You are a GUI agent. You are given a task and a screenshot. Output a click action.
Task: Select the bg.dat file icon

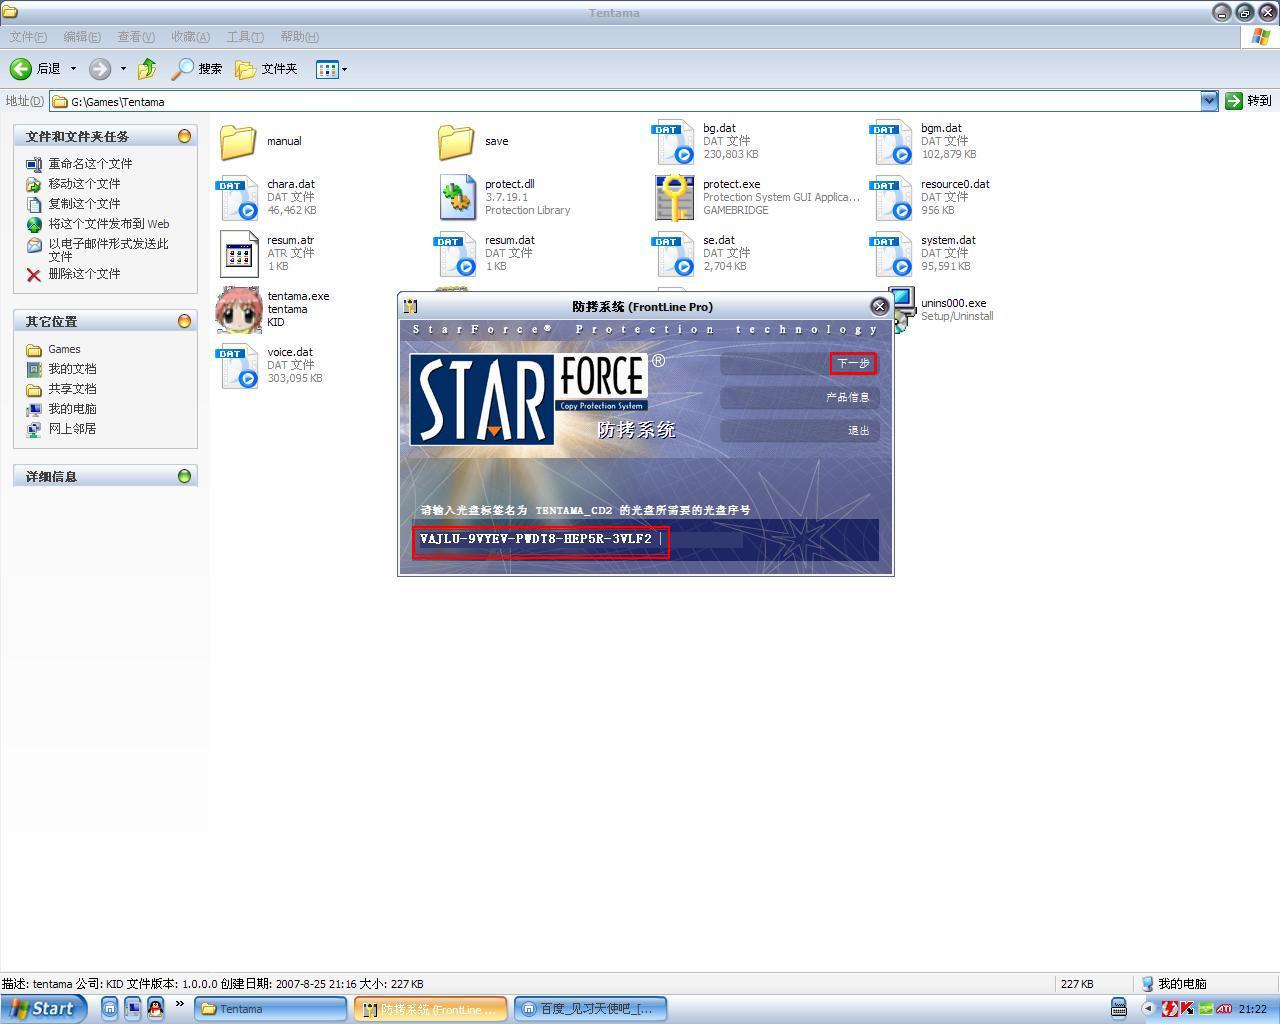pos(673,142)
